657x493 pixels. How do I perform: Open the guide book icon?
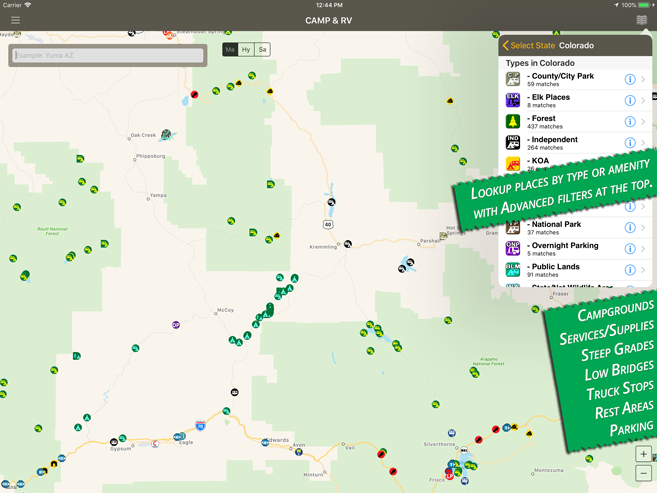(x=641, y=20)
